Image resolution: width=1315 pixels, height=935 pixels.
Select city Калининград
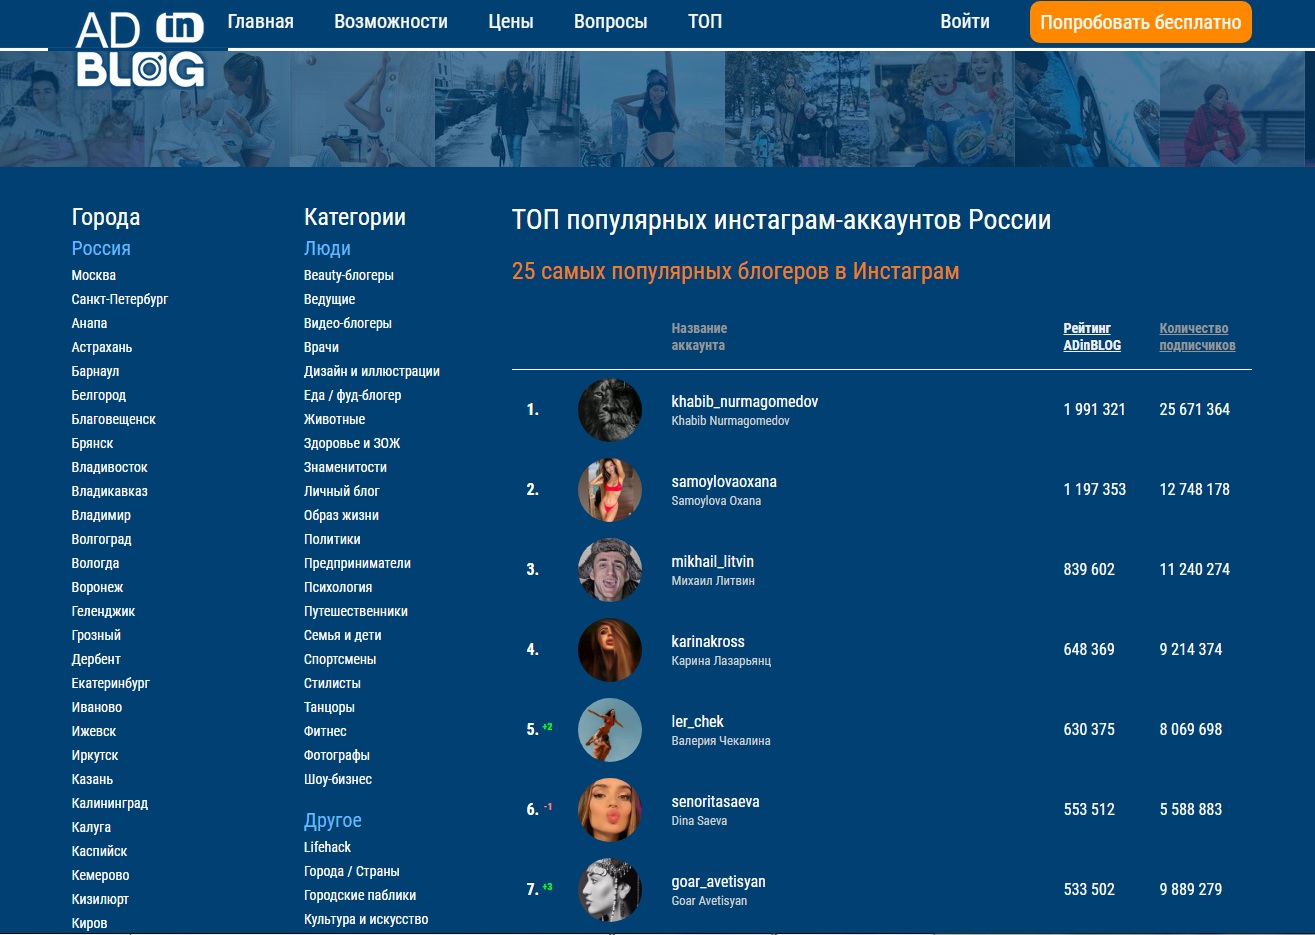[110, 803]
